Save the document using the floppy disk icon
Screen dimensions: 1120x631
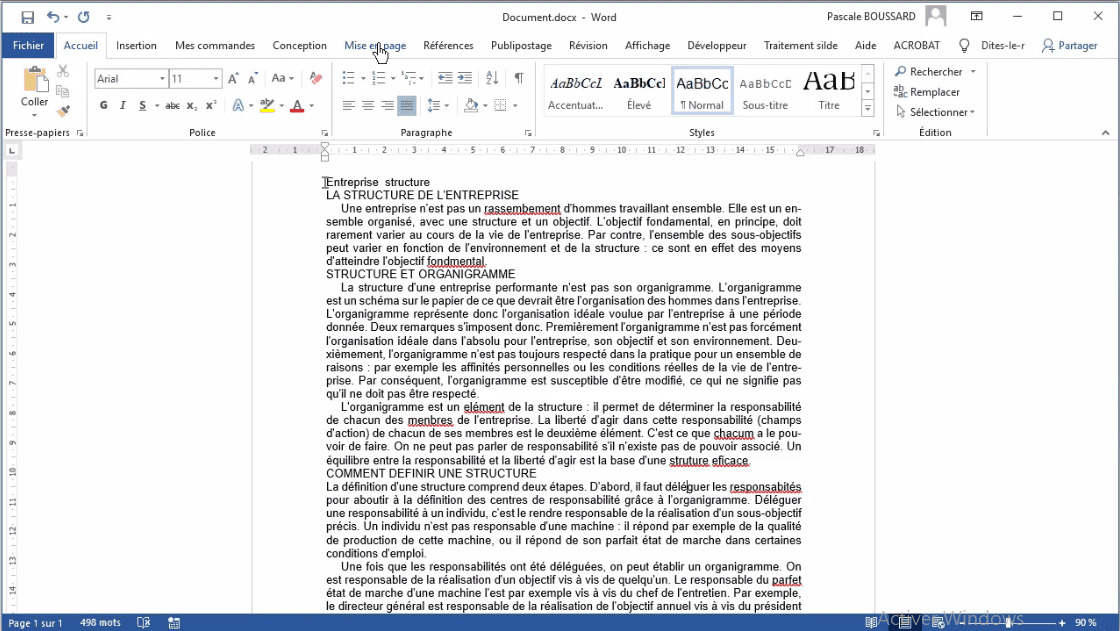[x=27, y=17]
